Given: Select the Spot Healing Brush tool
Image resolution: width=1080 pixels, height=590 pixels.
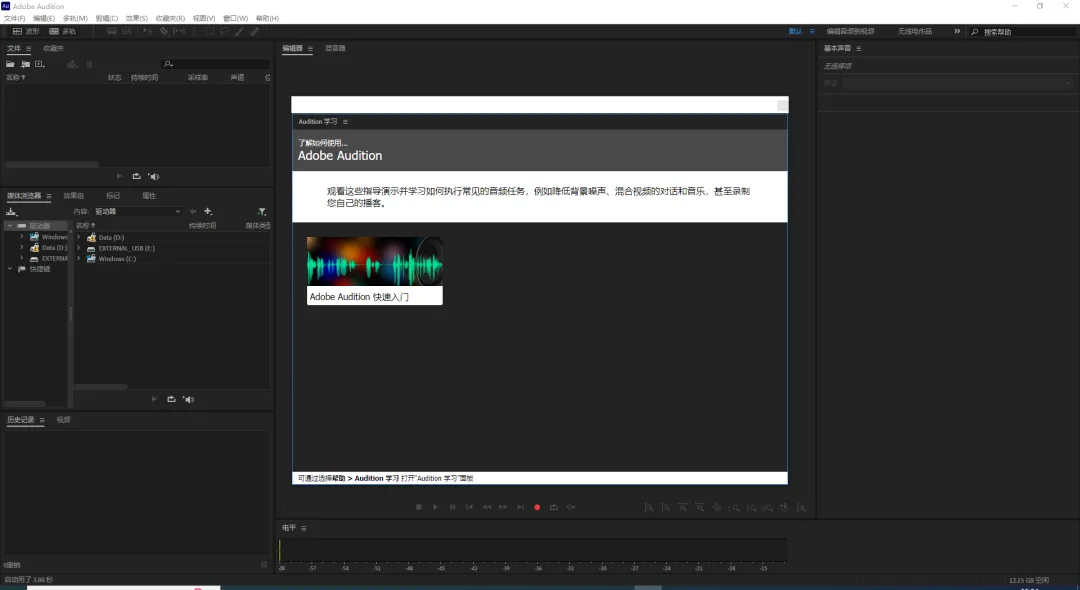Looking at the screenshot, I should (x=255, y=31).
